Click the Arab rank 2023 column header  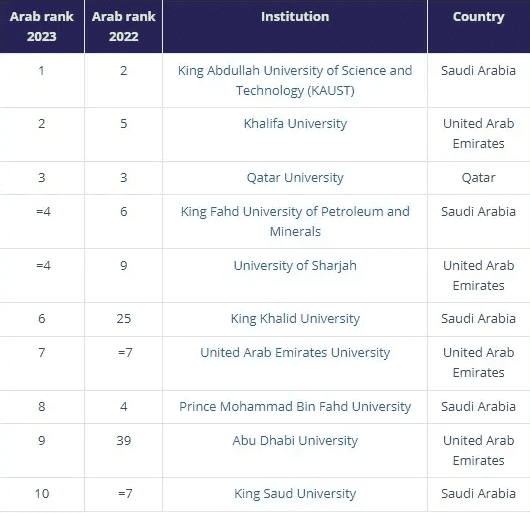pos(42,26)
